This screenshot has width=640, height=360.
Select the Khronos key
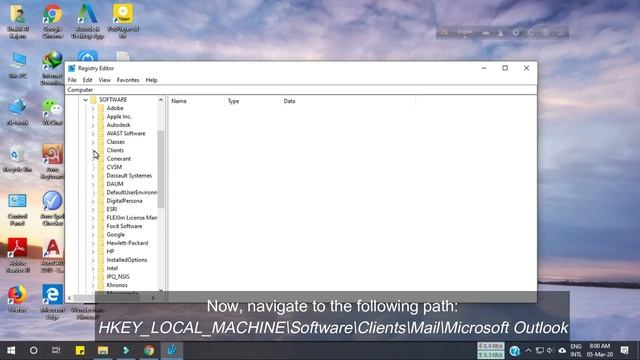[117, 285]
